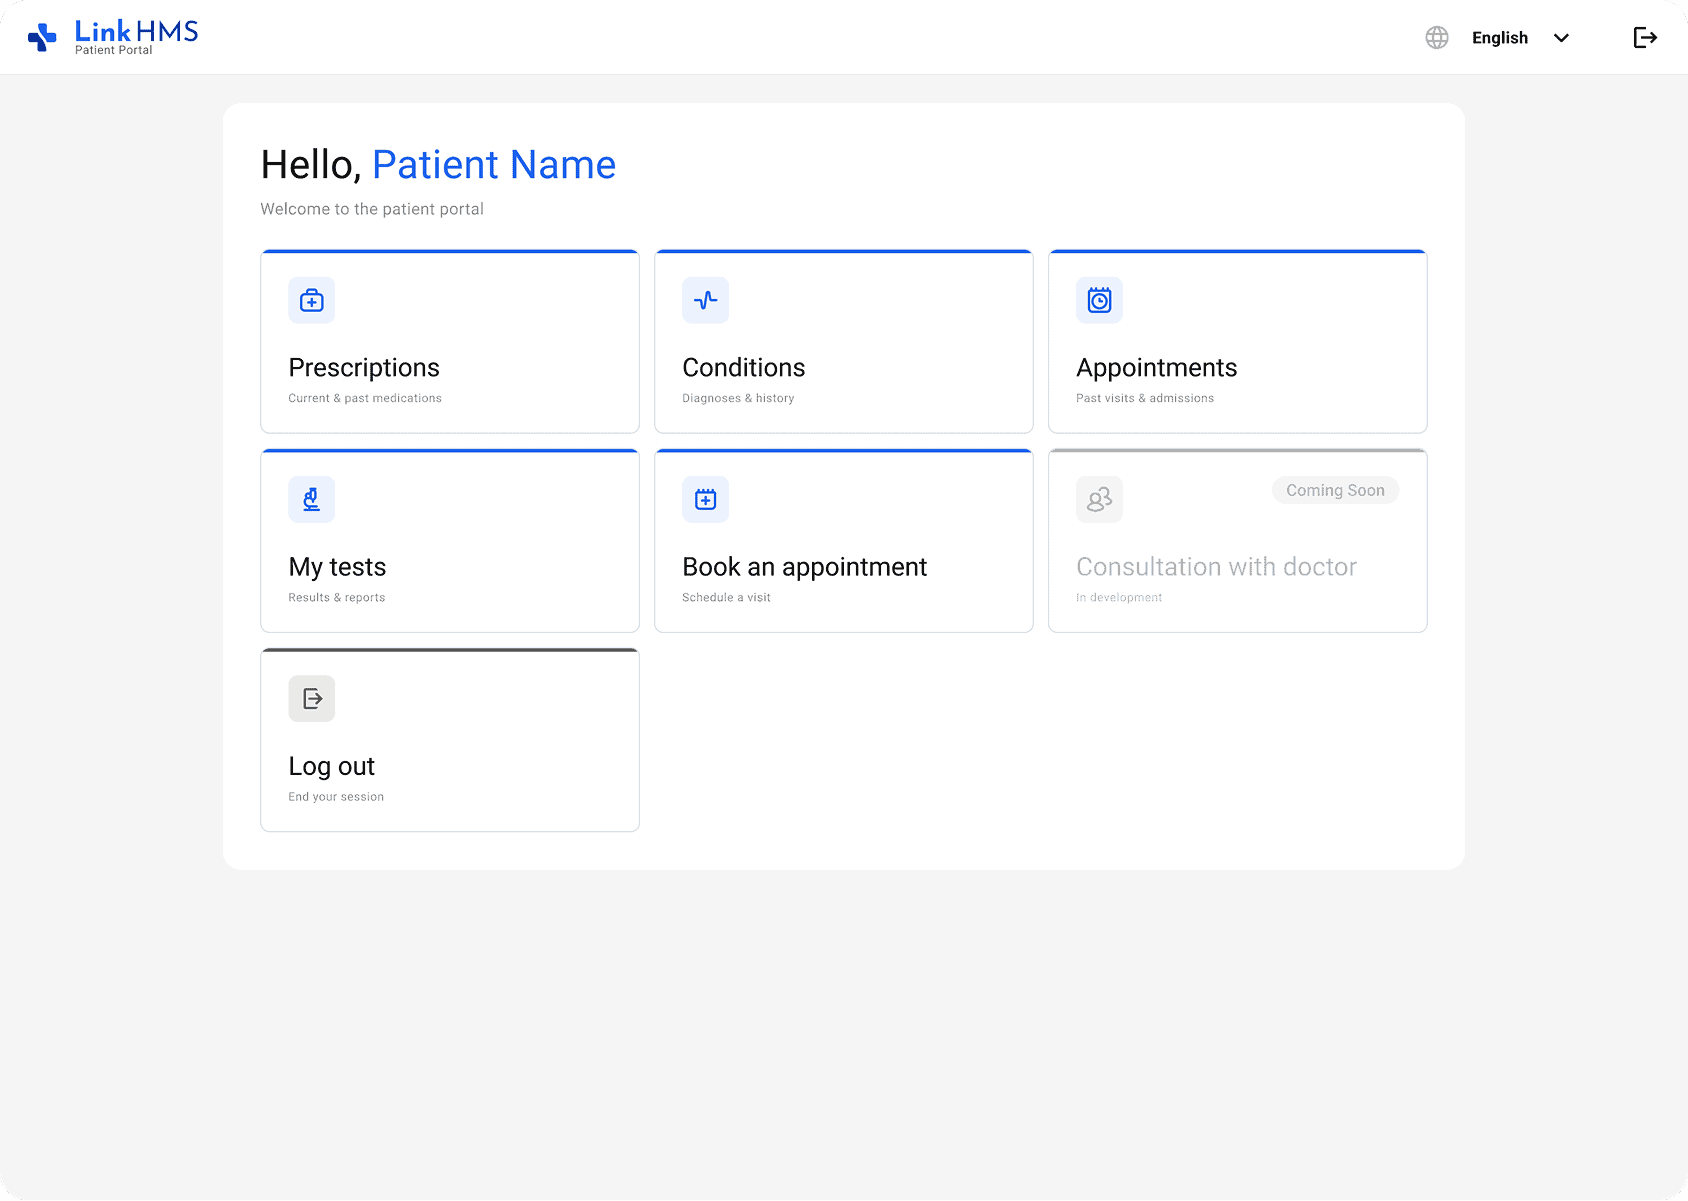Click the Consultation with doctor people icon
Screen dimensions: 1688x1201
pyautogui.click(x=1100, y=499)
